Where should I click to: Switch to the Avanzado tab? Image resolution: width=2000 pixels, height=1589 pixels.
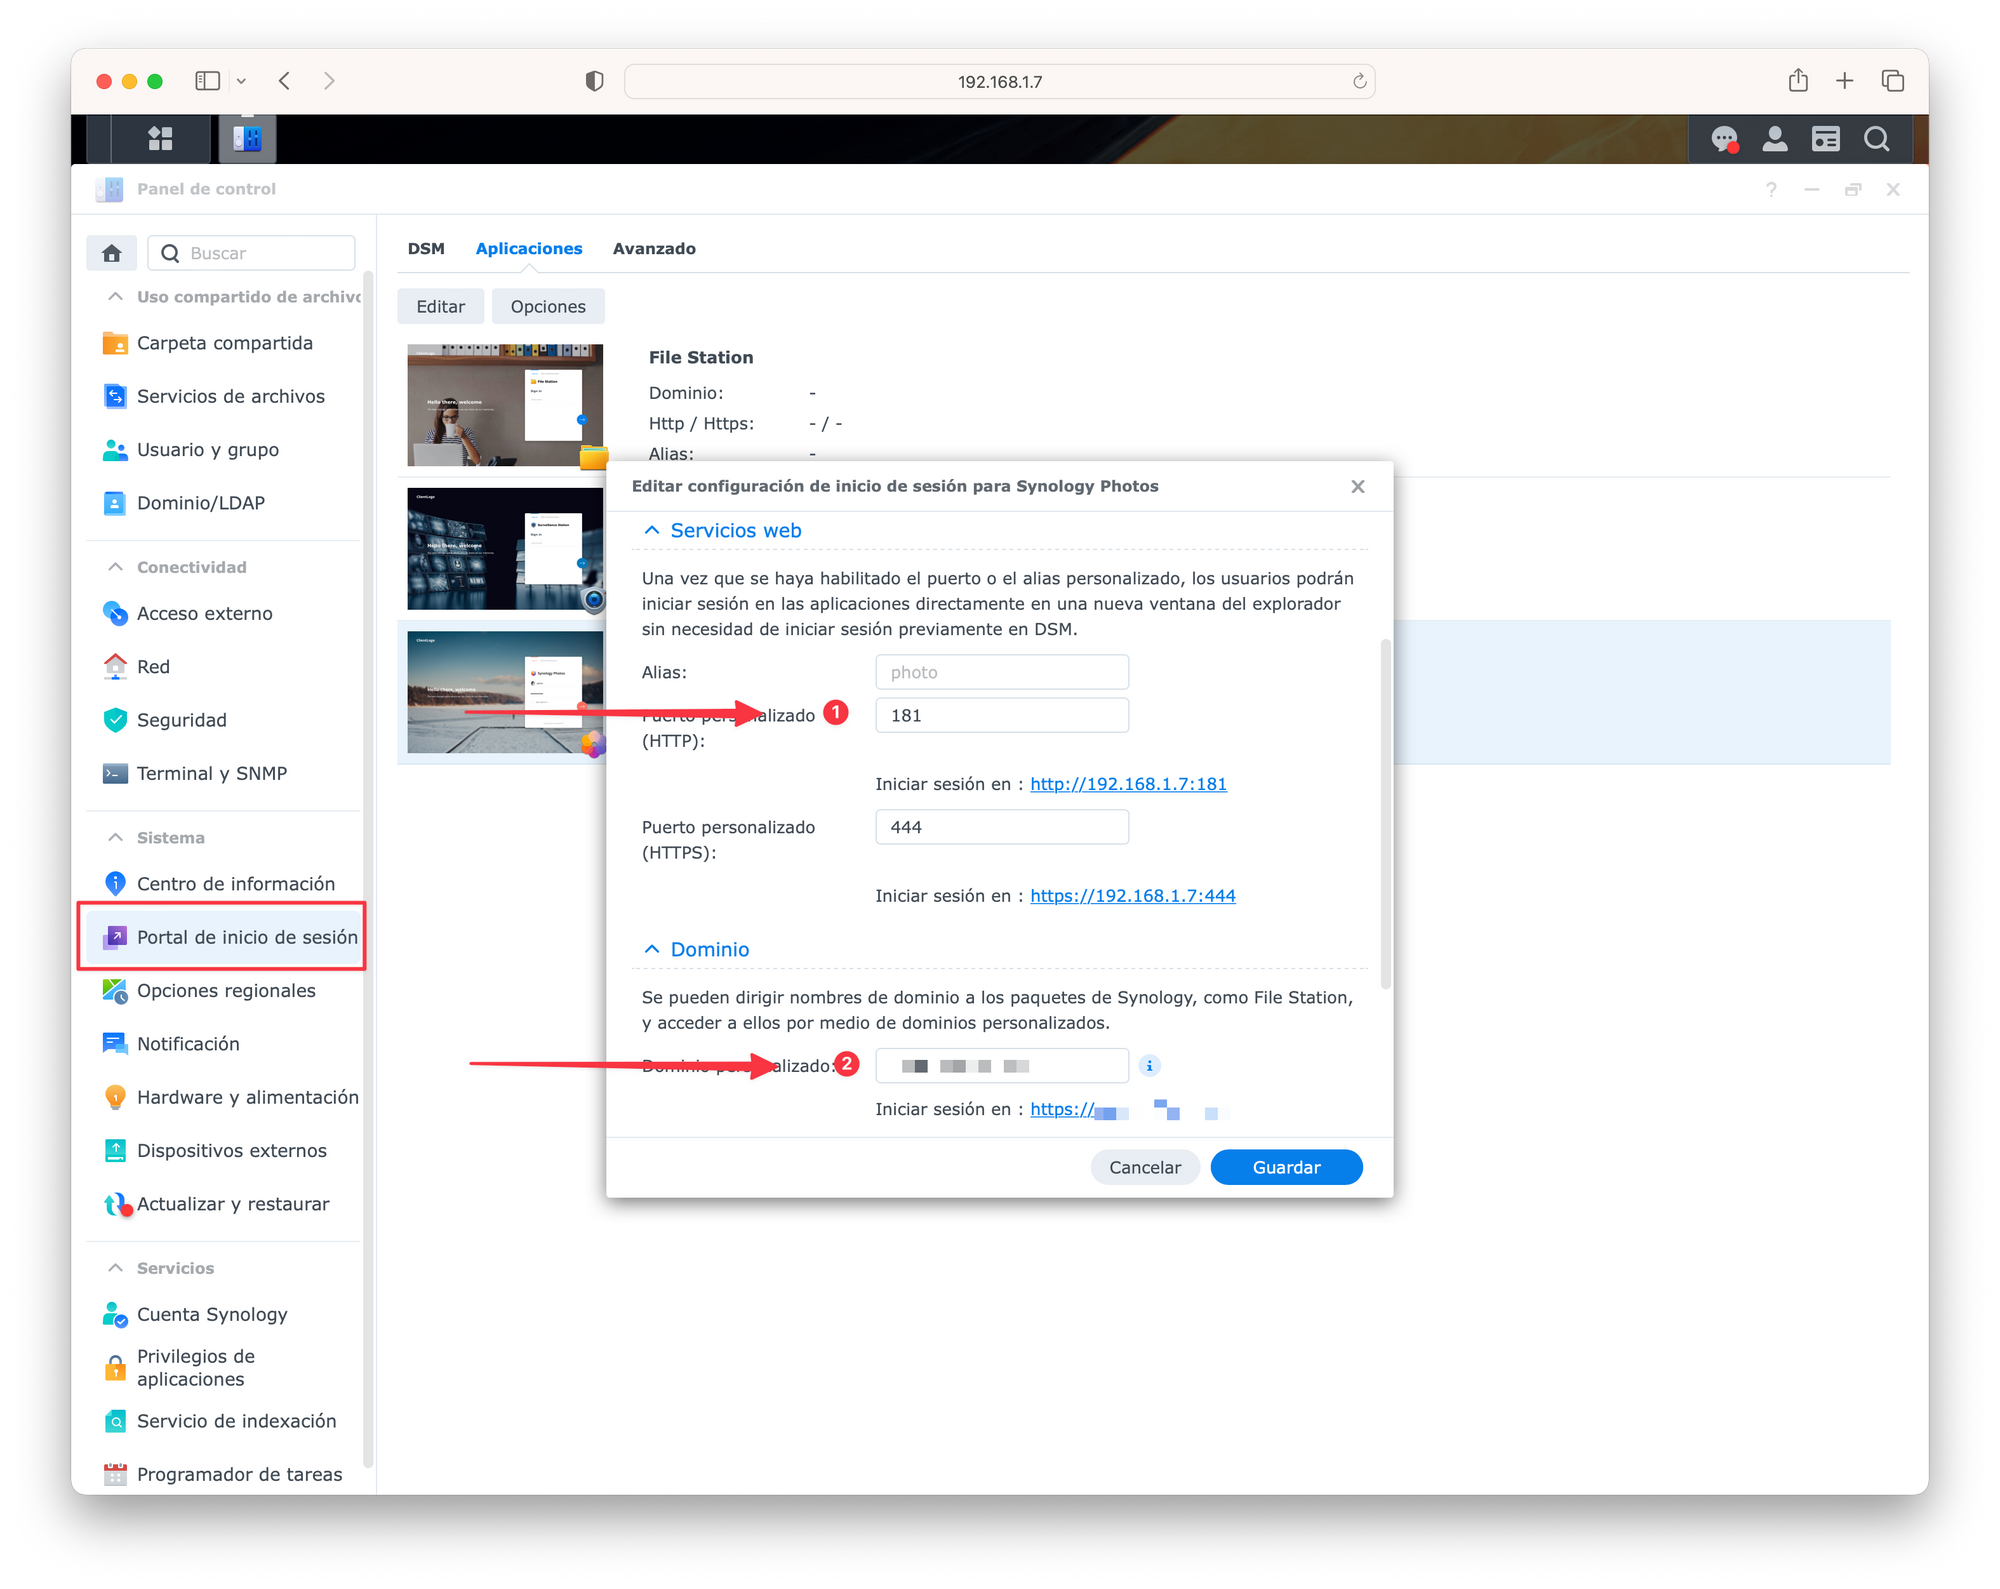[654, 249]
